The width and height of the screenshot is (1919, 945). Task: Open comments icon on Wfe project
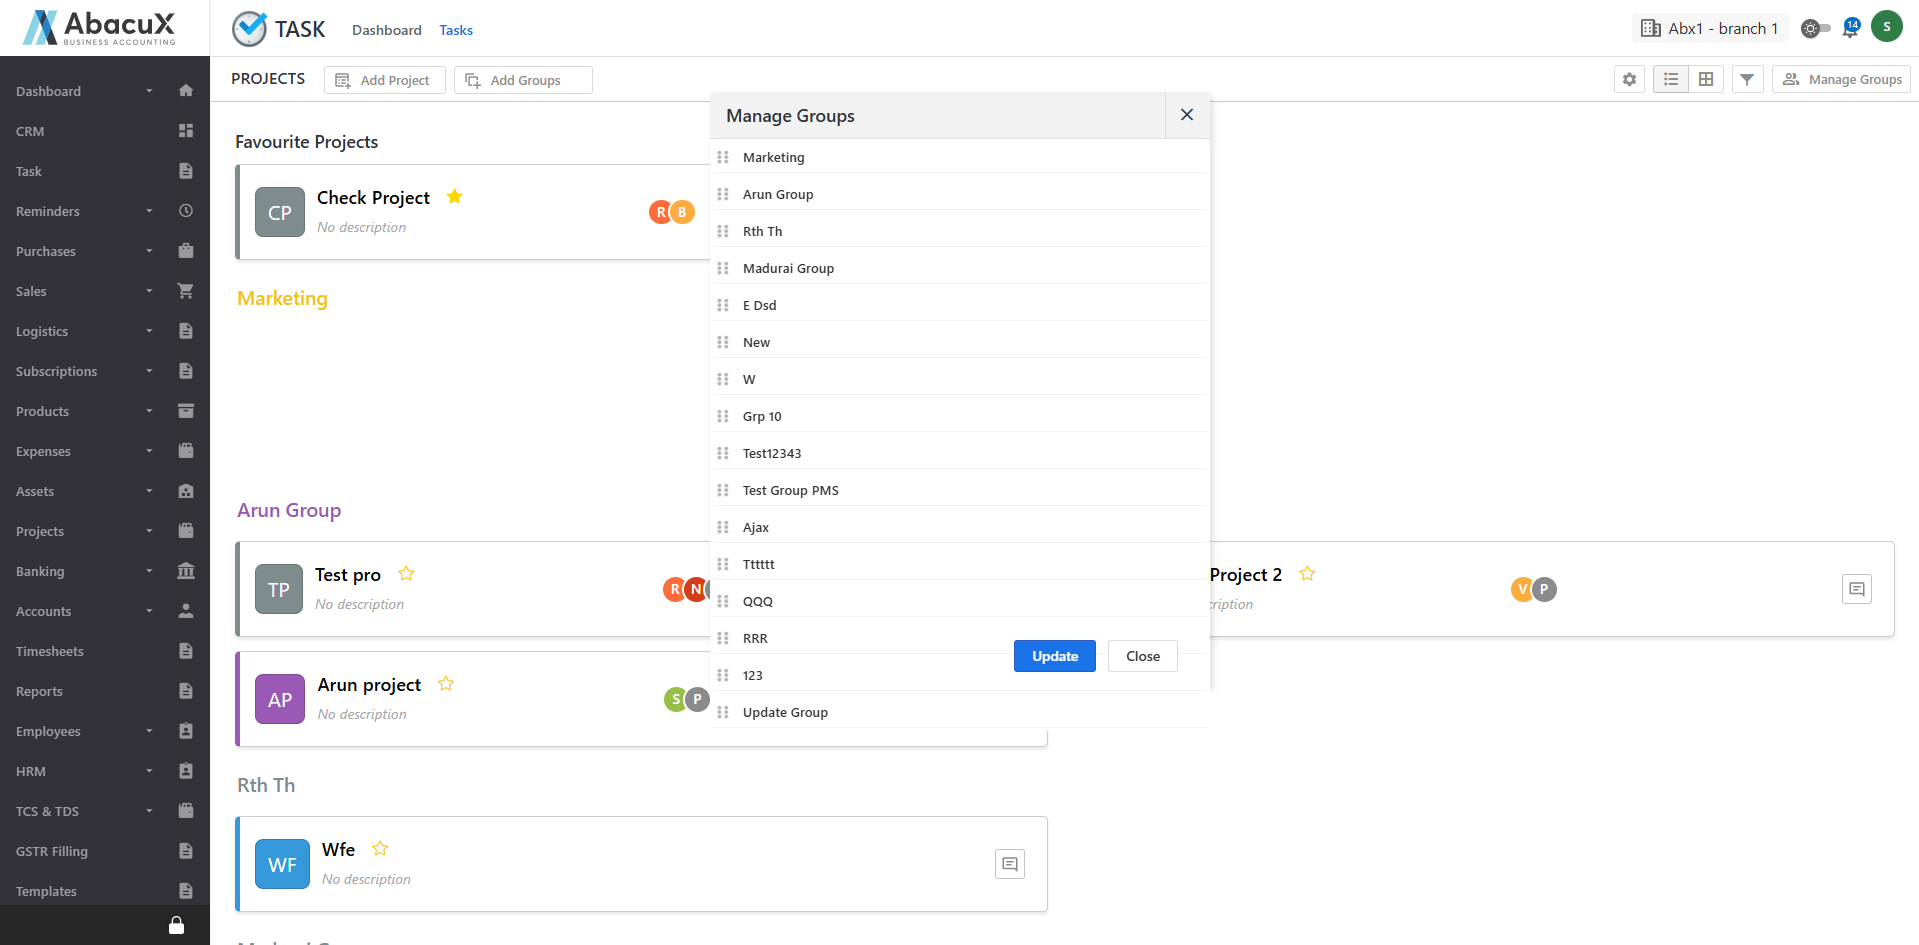1010,864
